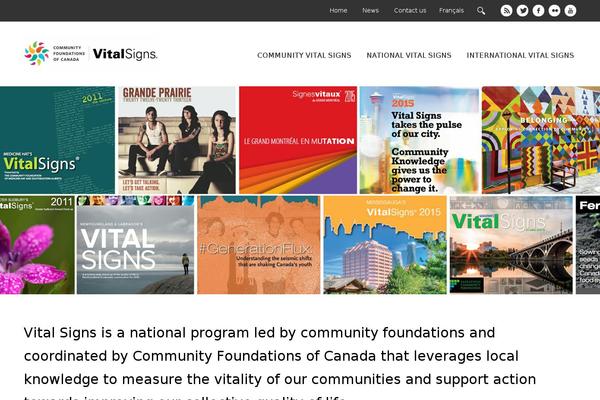Open the Sudbury 2011 purple flower cover
The width and height of the screenshot is (600, 400).
(37, 245)
